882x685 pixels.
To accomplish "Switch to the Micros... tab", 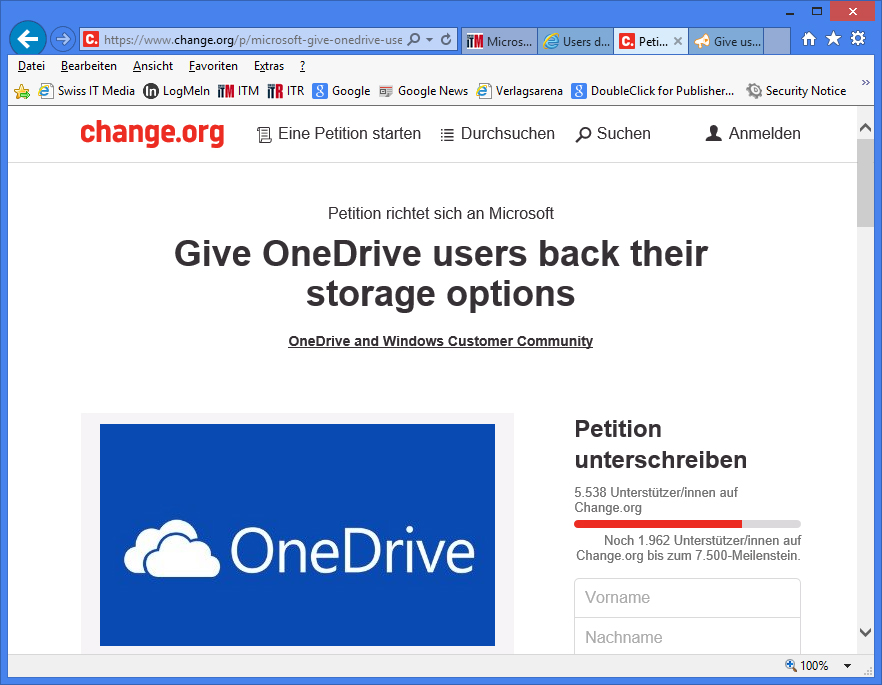I will point(500,41).
